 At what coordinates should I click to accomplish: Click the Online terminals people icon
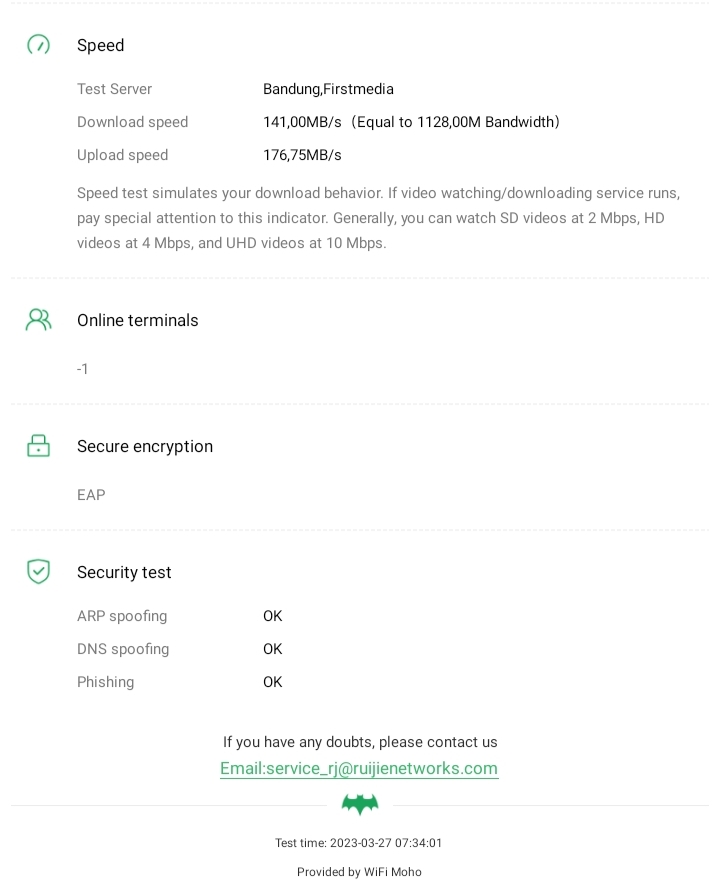click(x=38, y=320)
